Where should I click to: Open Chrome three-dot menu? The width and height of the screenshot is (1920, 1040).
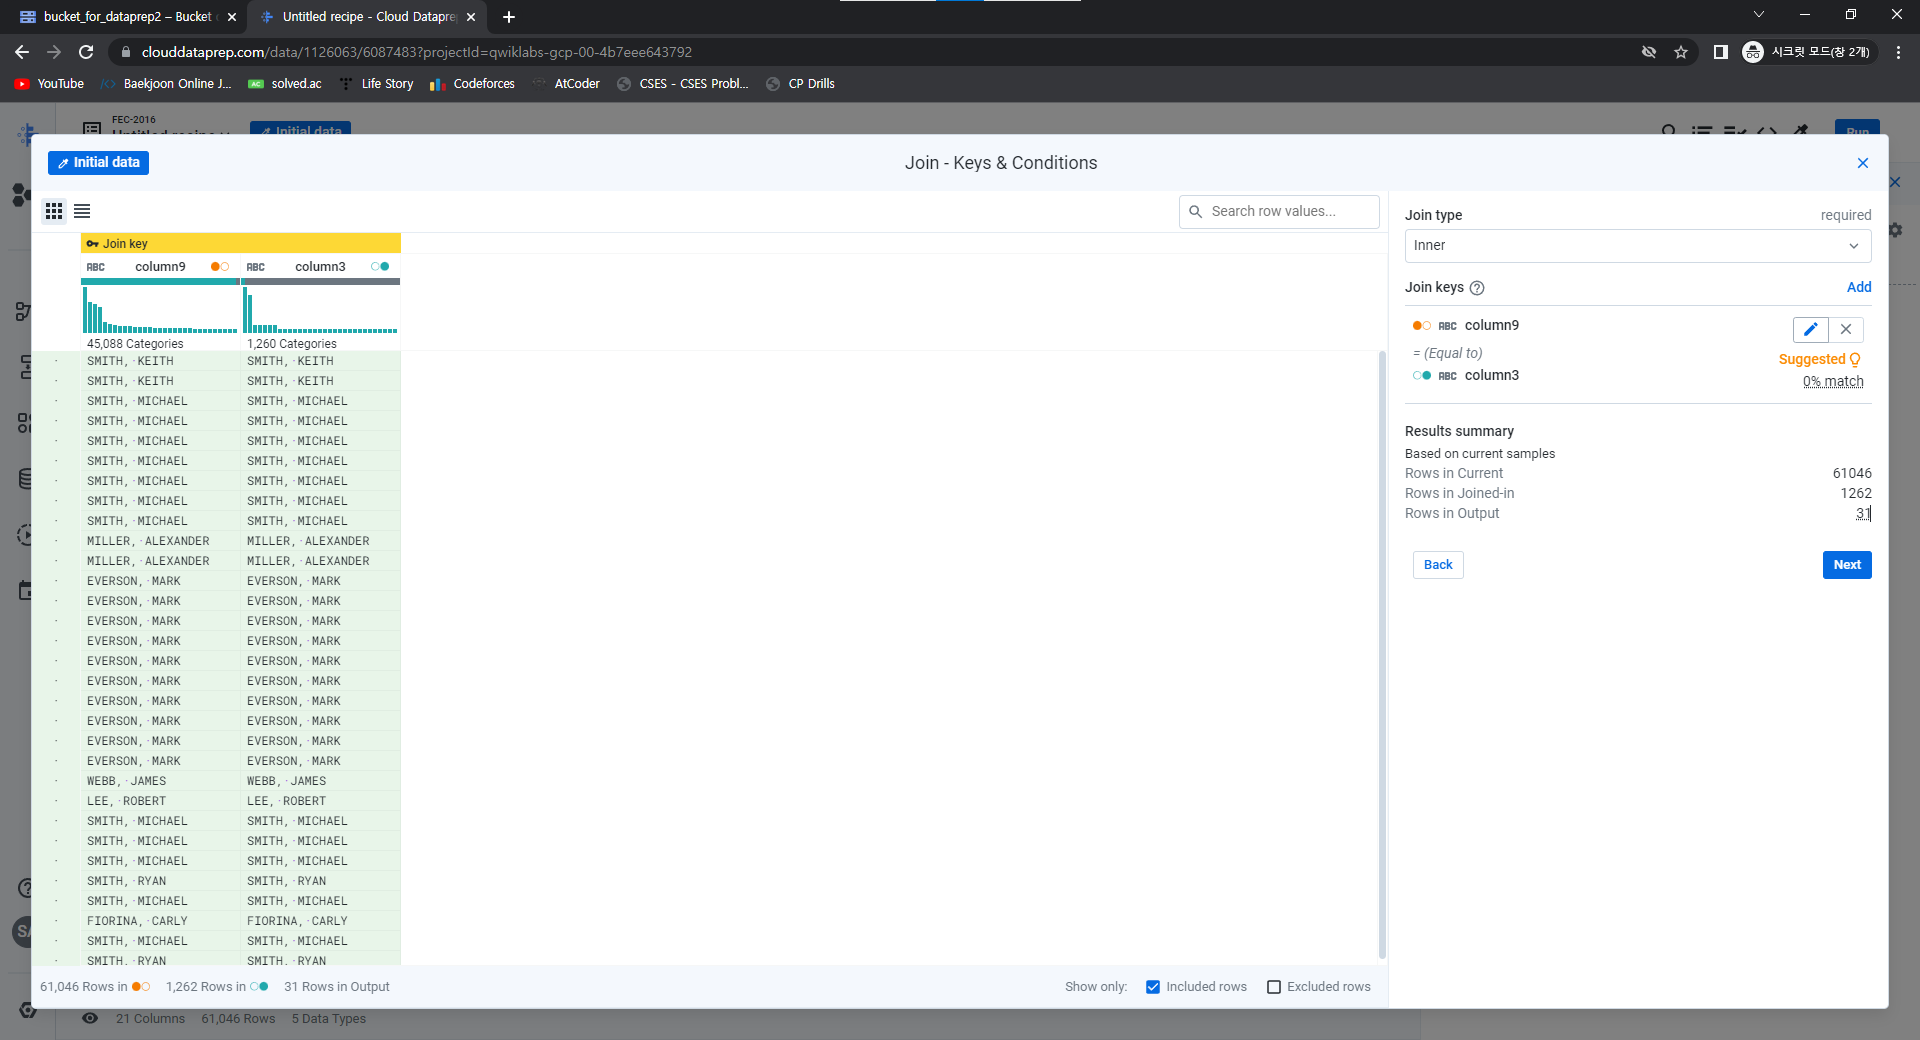[1898, 52]
